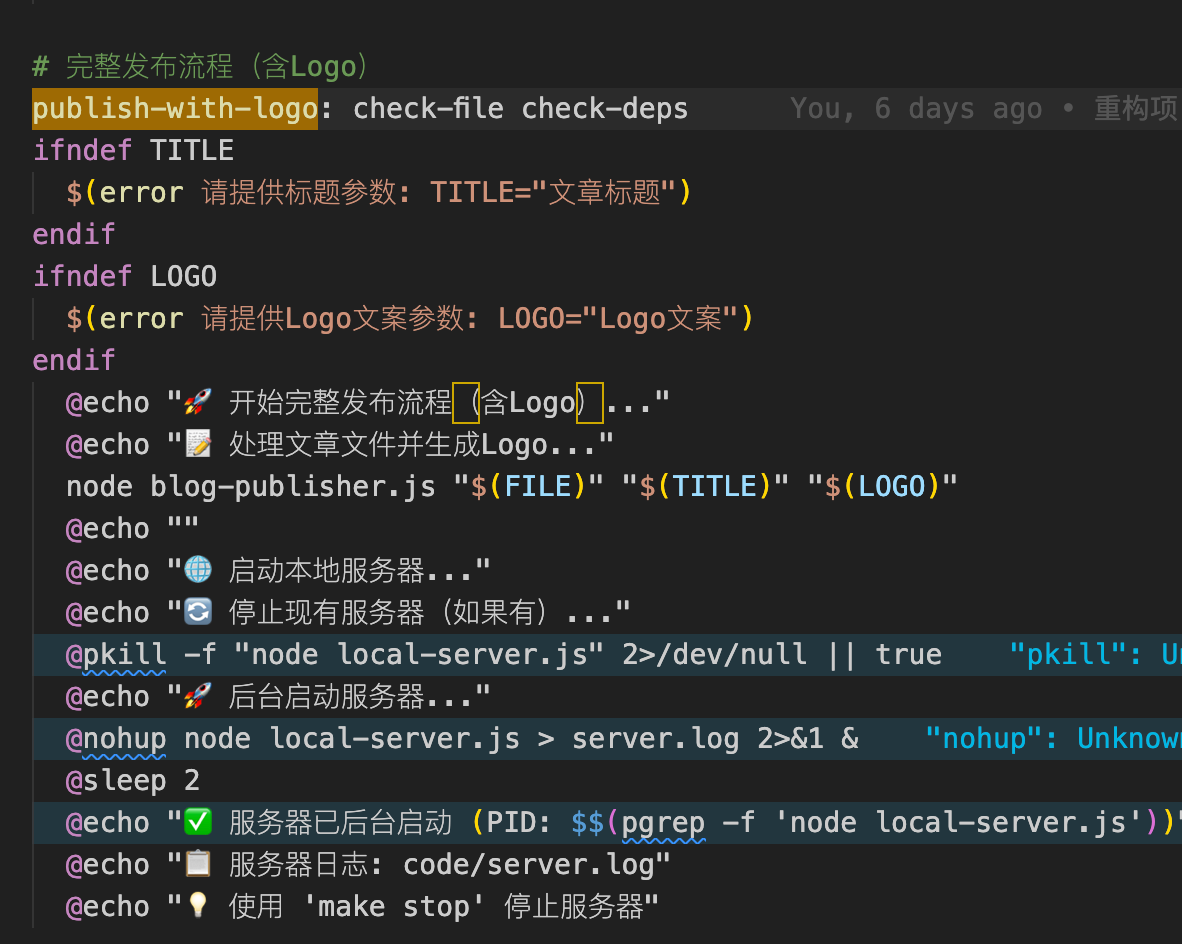Viewport: 1182px width, 944px height.
Task: Click the "$(LOGO)" variable in the node command
Action: coord(882,486)
